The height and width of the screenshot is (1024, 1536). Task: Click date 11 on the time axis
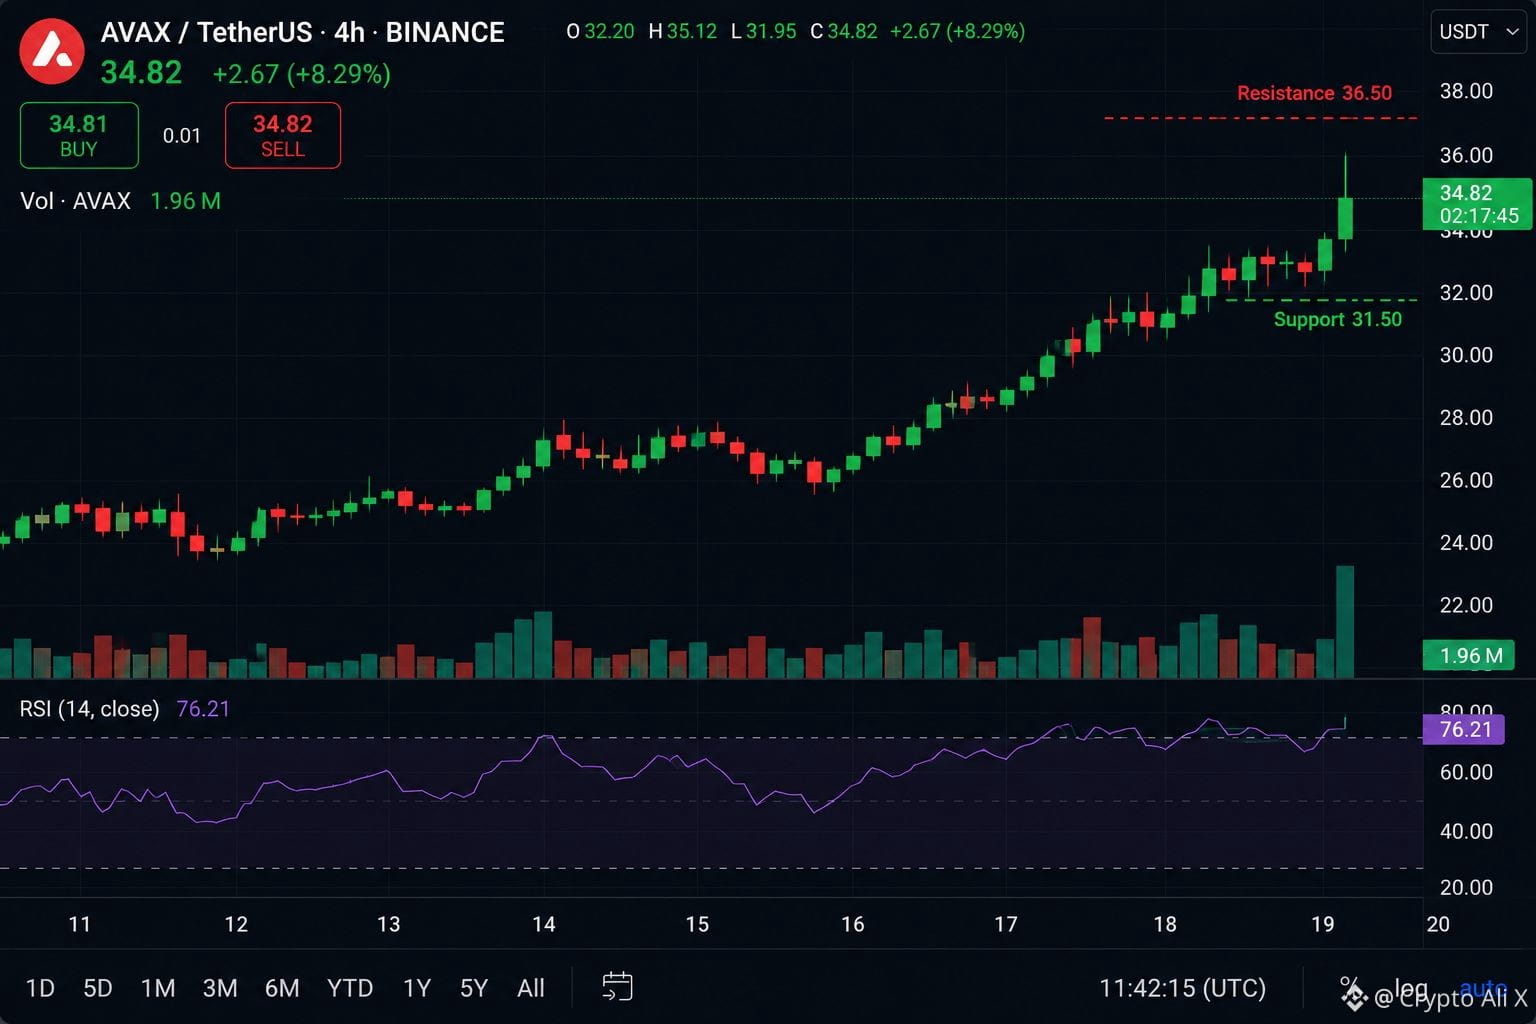(80, 924)
